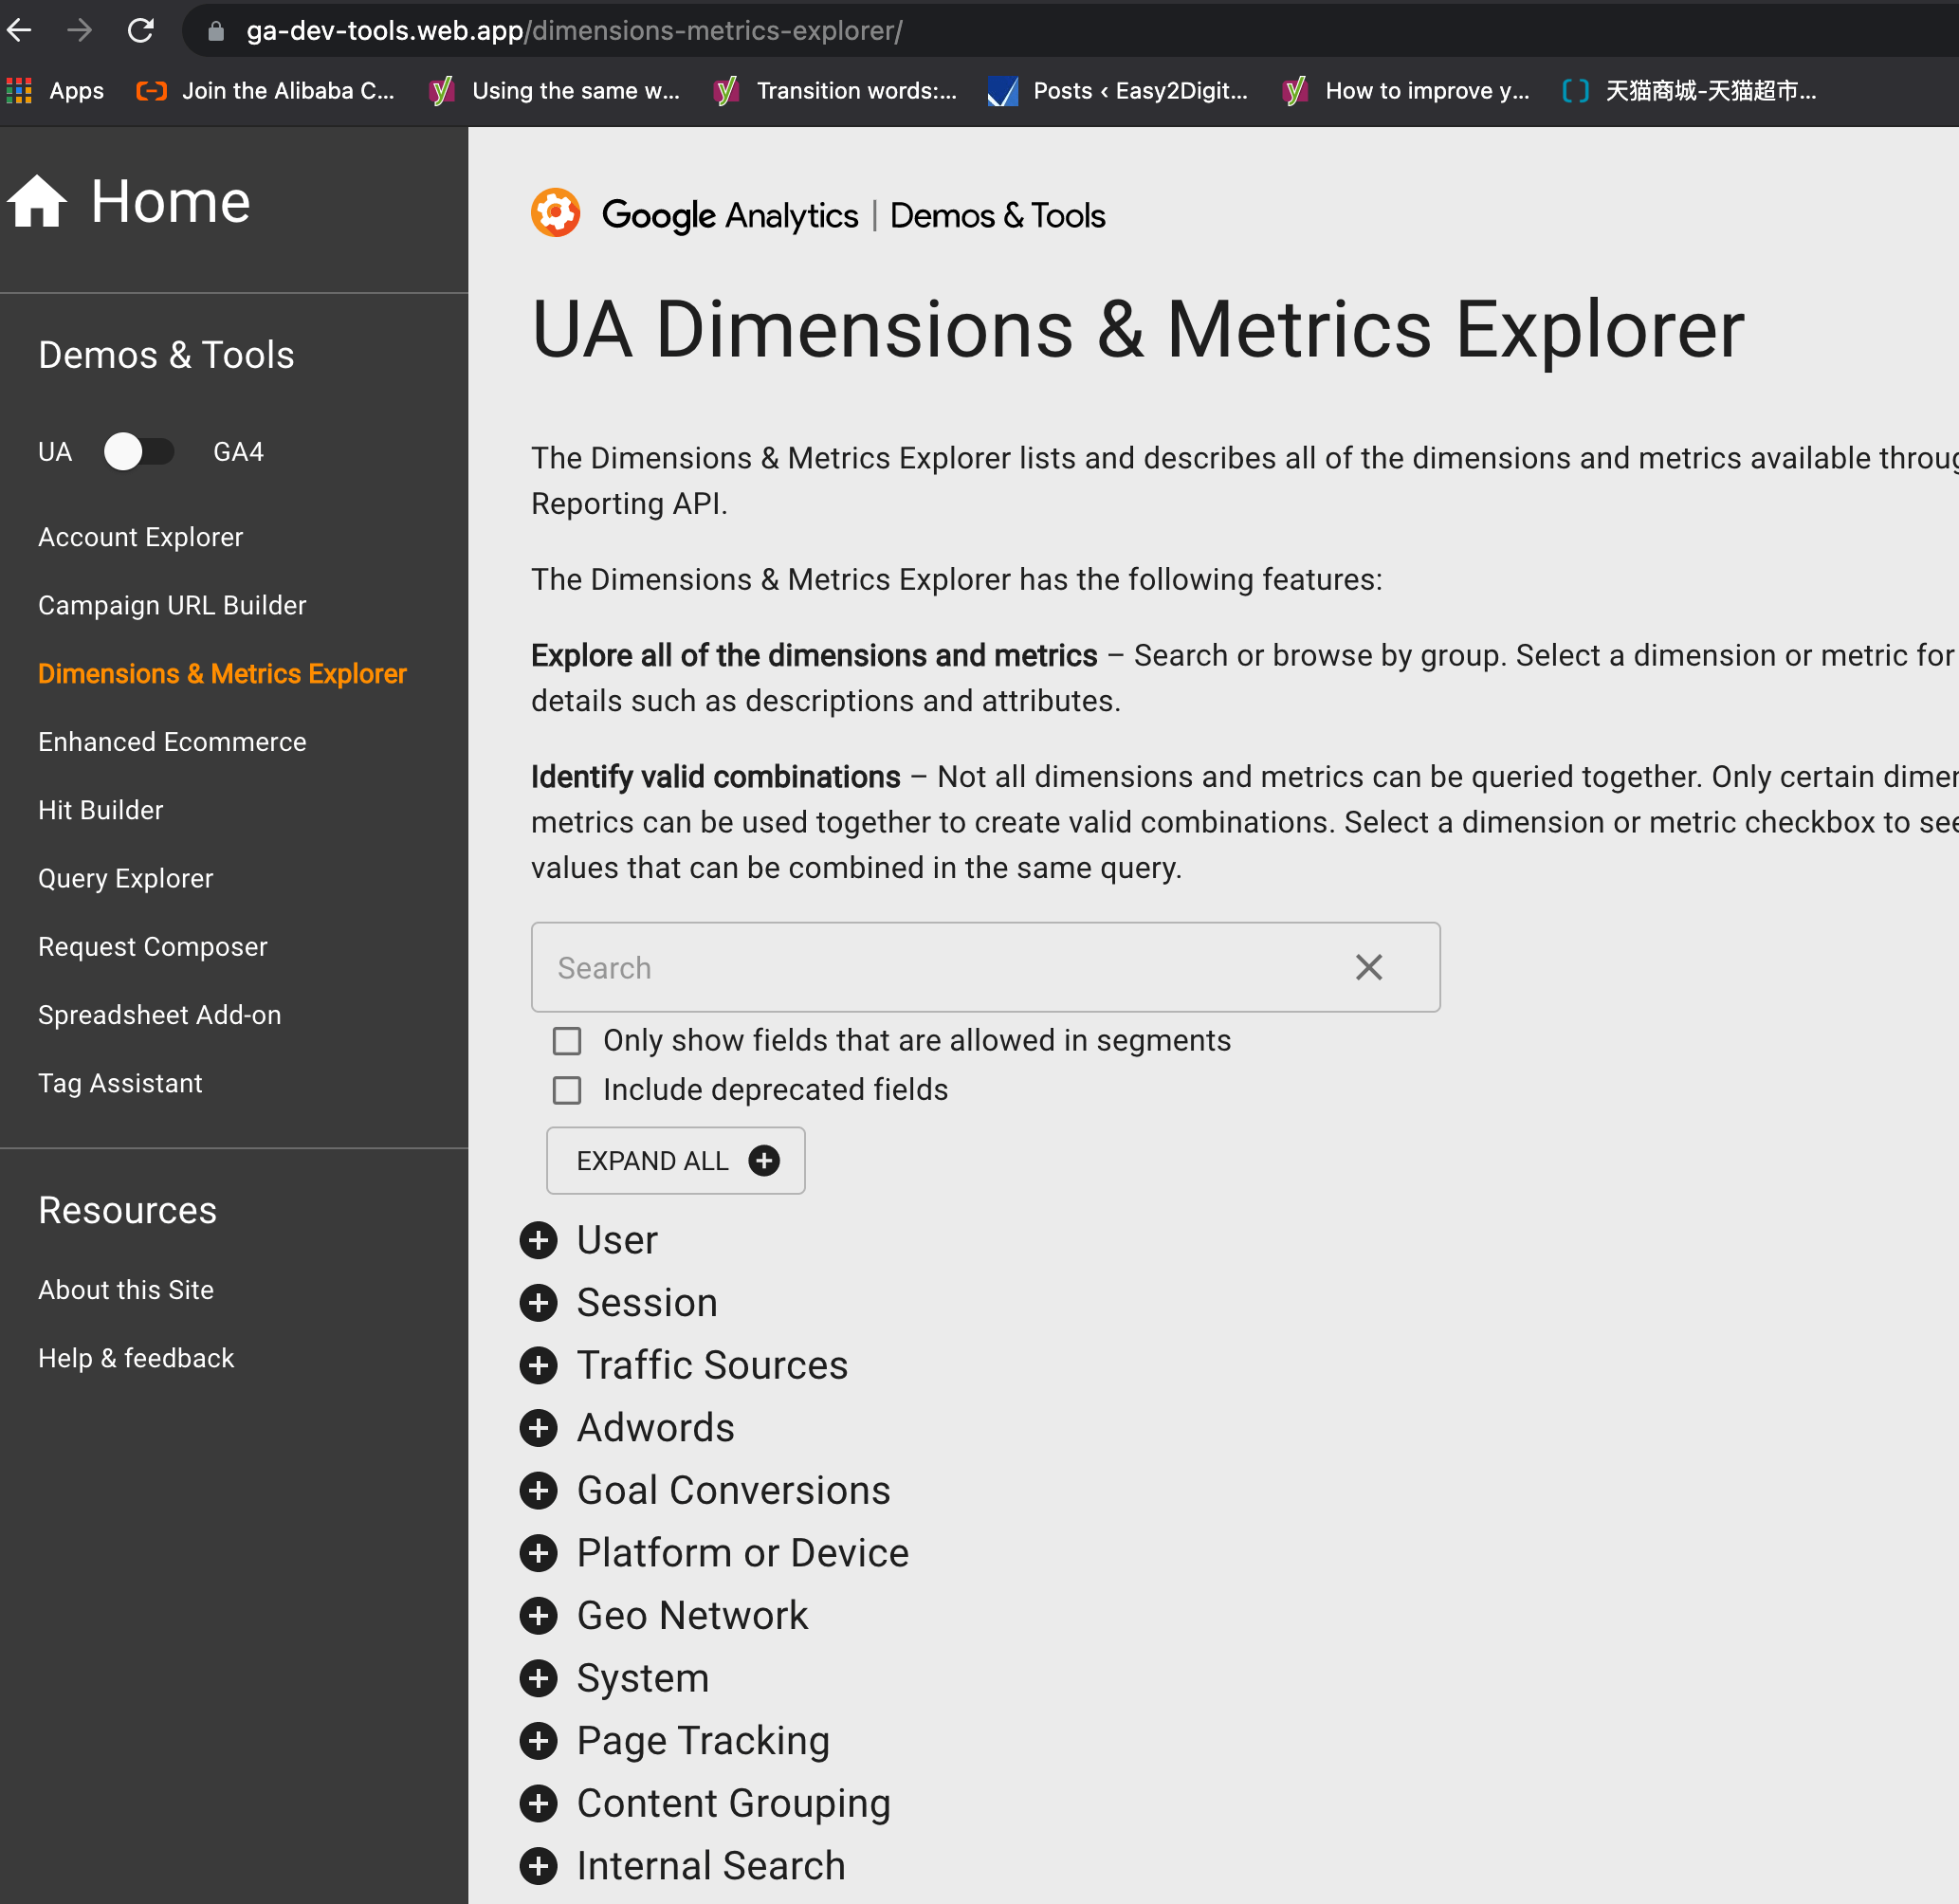Expand the Content Grouping group
This screenshot has width=1959, height=1904.
(x=539, y=1804)
